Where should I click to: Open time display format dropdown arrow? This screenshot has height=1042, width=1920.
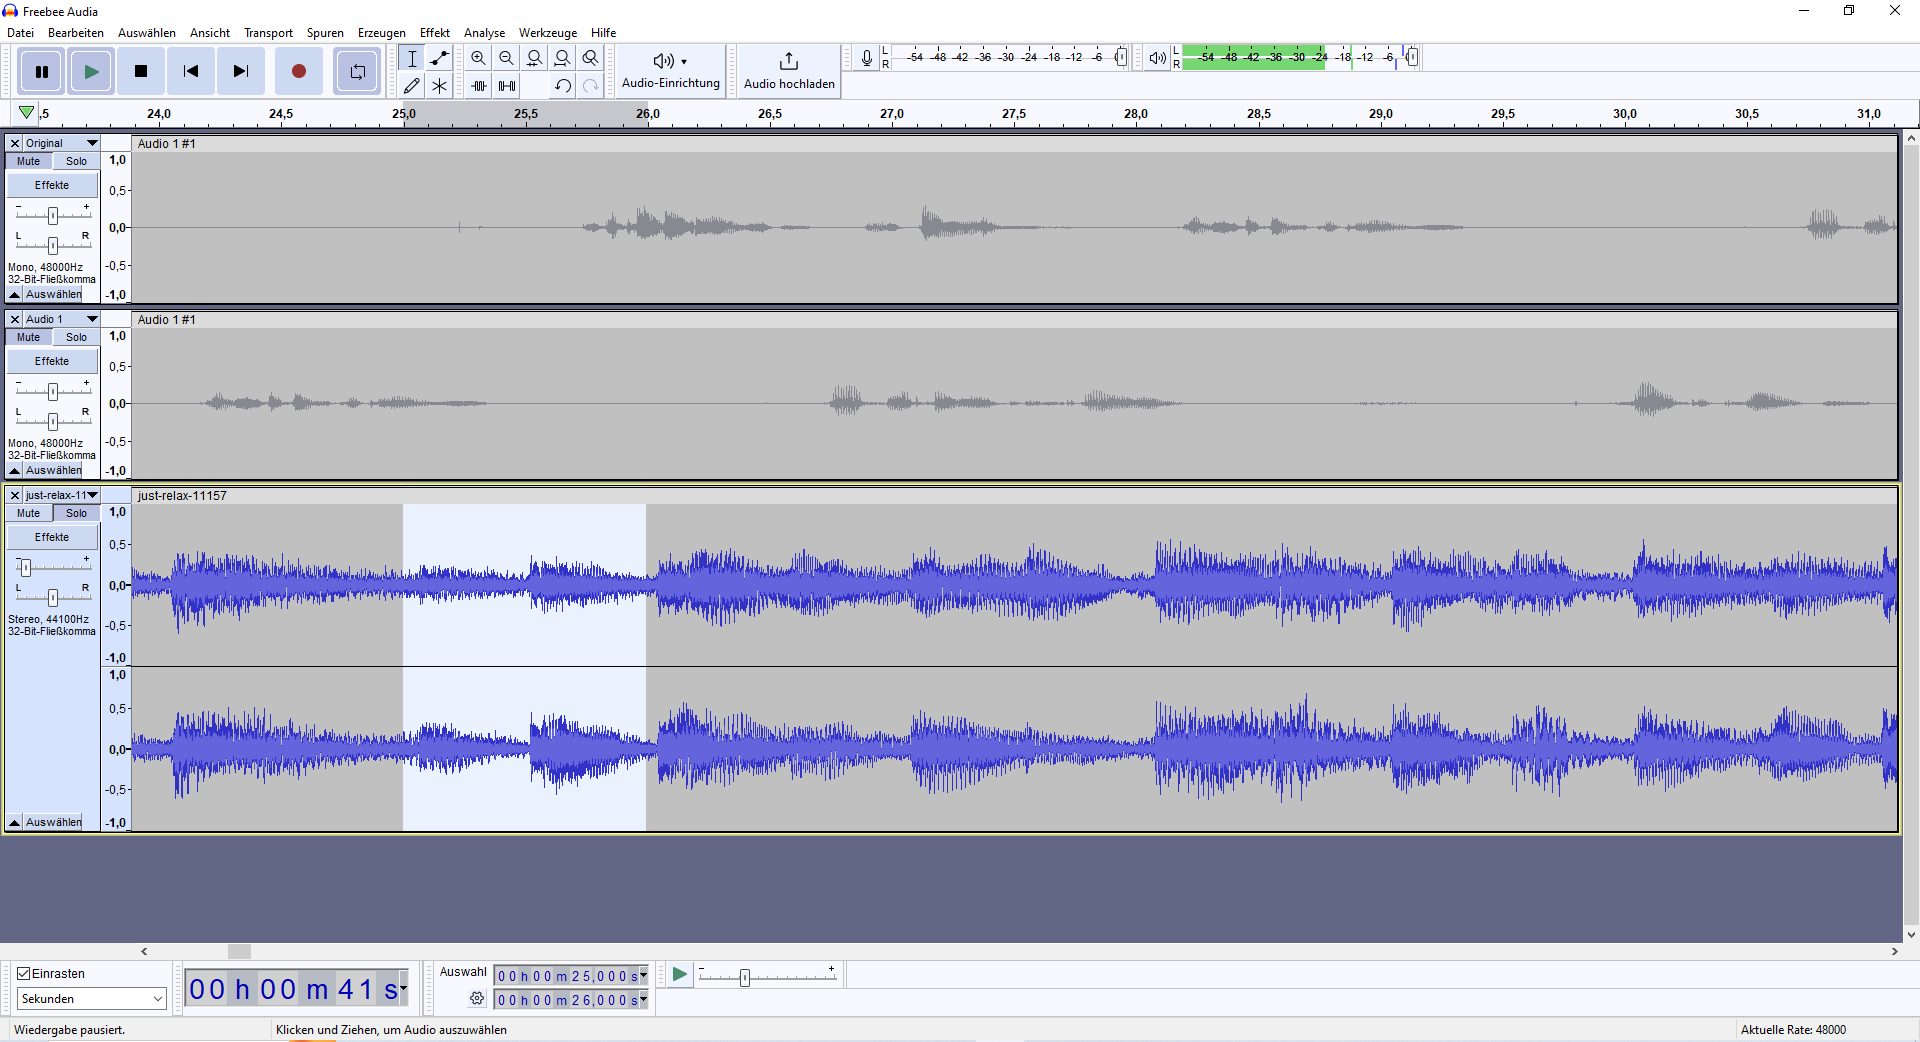(x=403, y=989)
